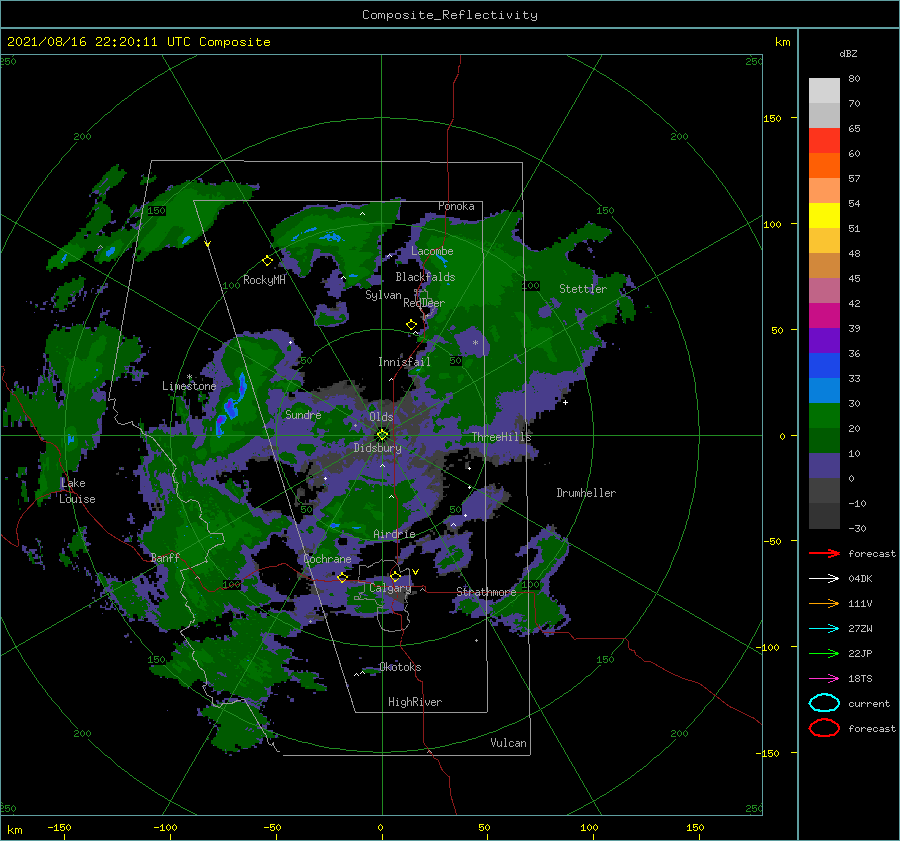Screen dimensions: 900x841
Task: Click the yellow diamond marker above RockyMH
Action: click(267, 261)
